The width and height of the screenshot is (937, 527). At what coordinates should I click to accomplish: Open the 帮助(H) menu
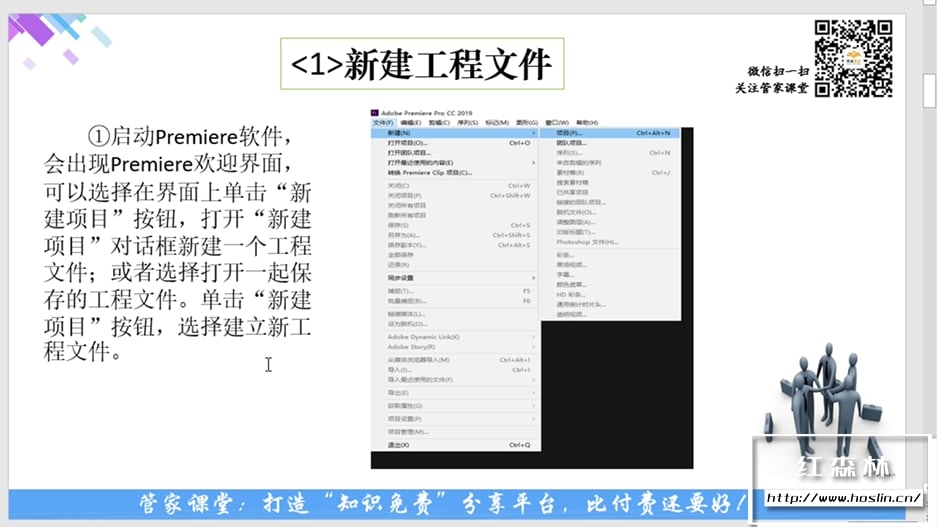[x=587, y=122]
